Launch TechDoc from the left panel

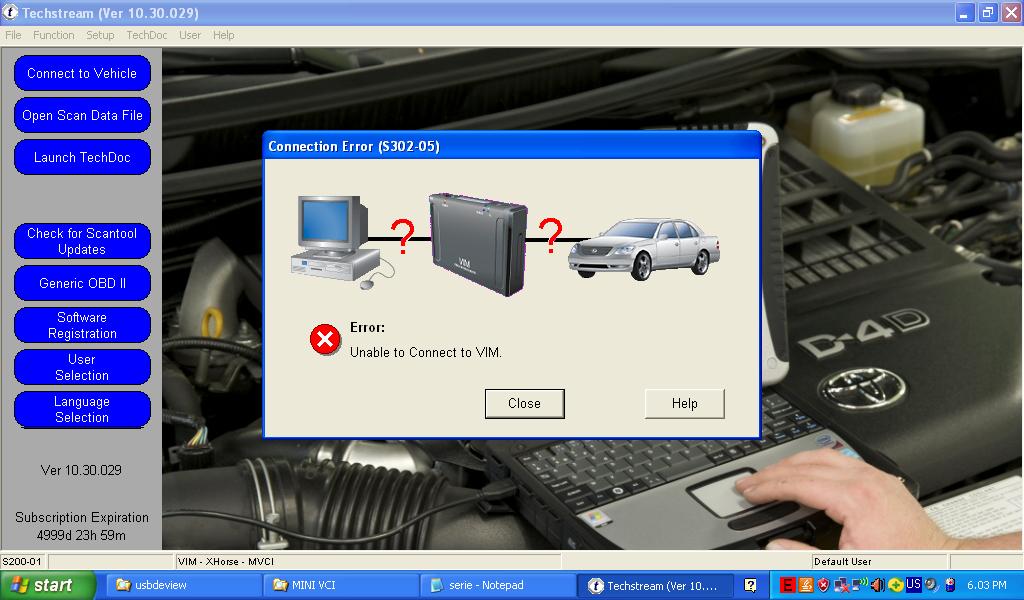tap(82, 157)
